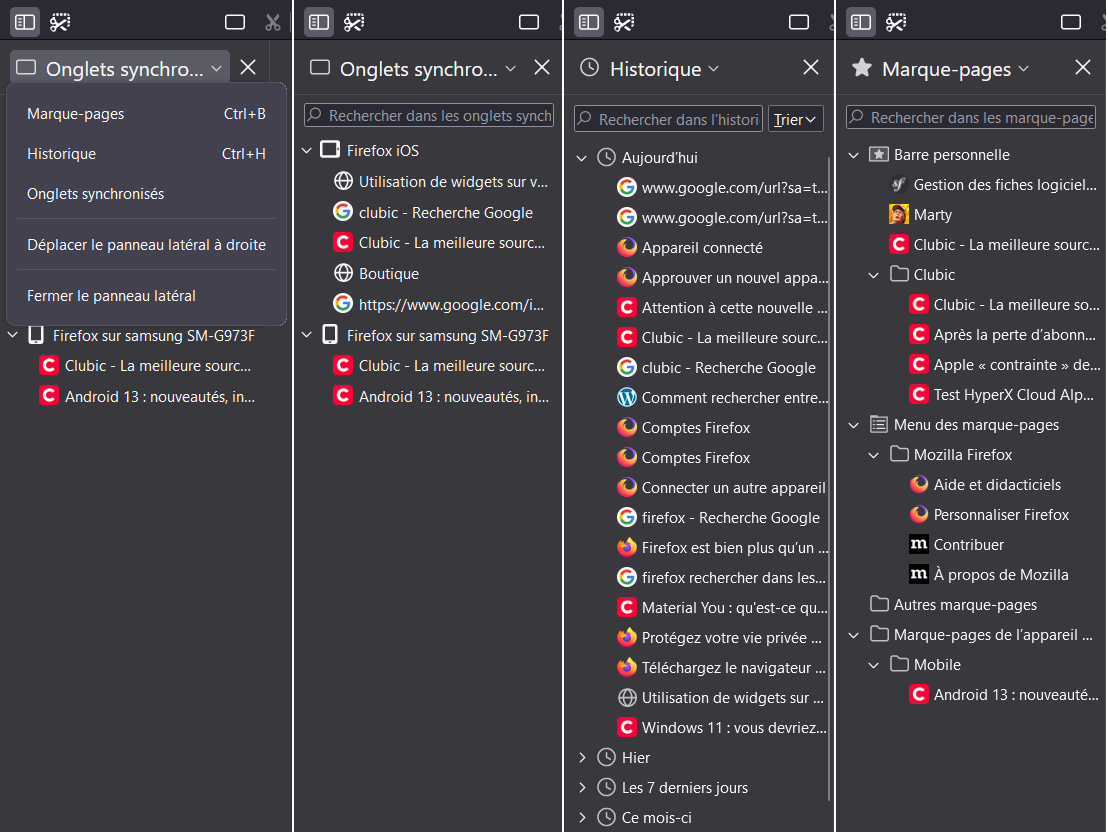The width and height of the screenshot is (1108, 832).
Task: Click the Google icon beside https://www.google.com/i...
Action: [343, 304]
